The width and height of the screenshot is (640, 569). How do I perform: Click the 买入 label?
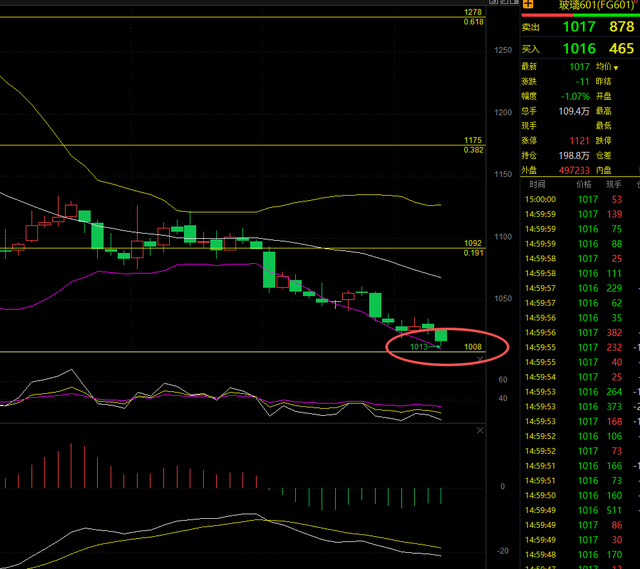pyautogui.click(x=531, y=49)
